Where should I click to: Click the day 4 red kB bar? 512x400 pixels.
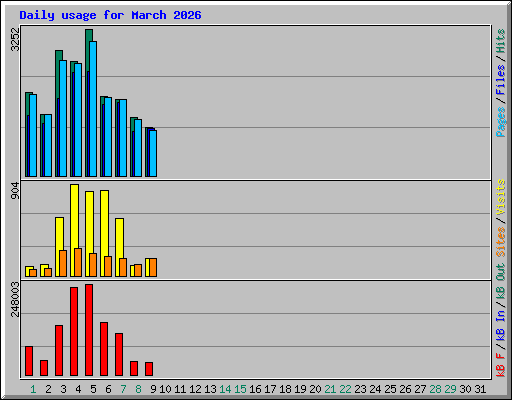[74, 332]
